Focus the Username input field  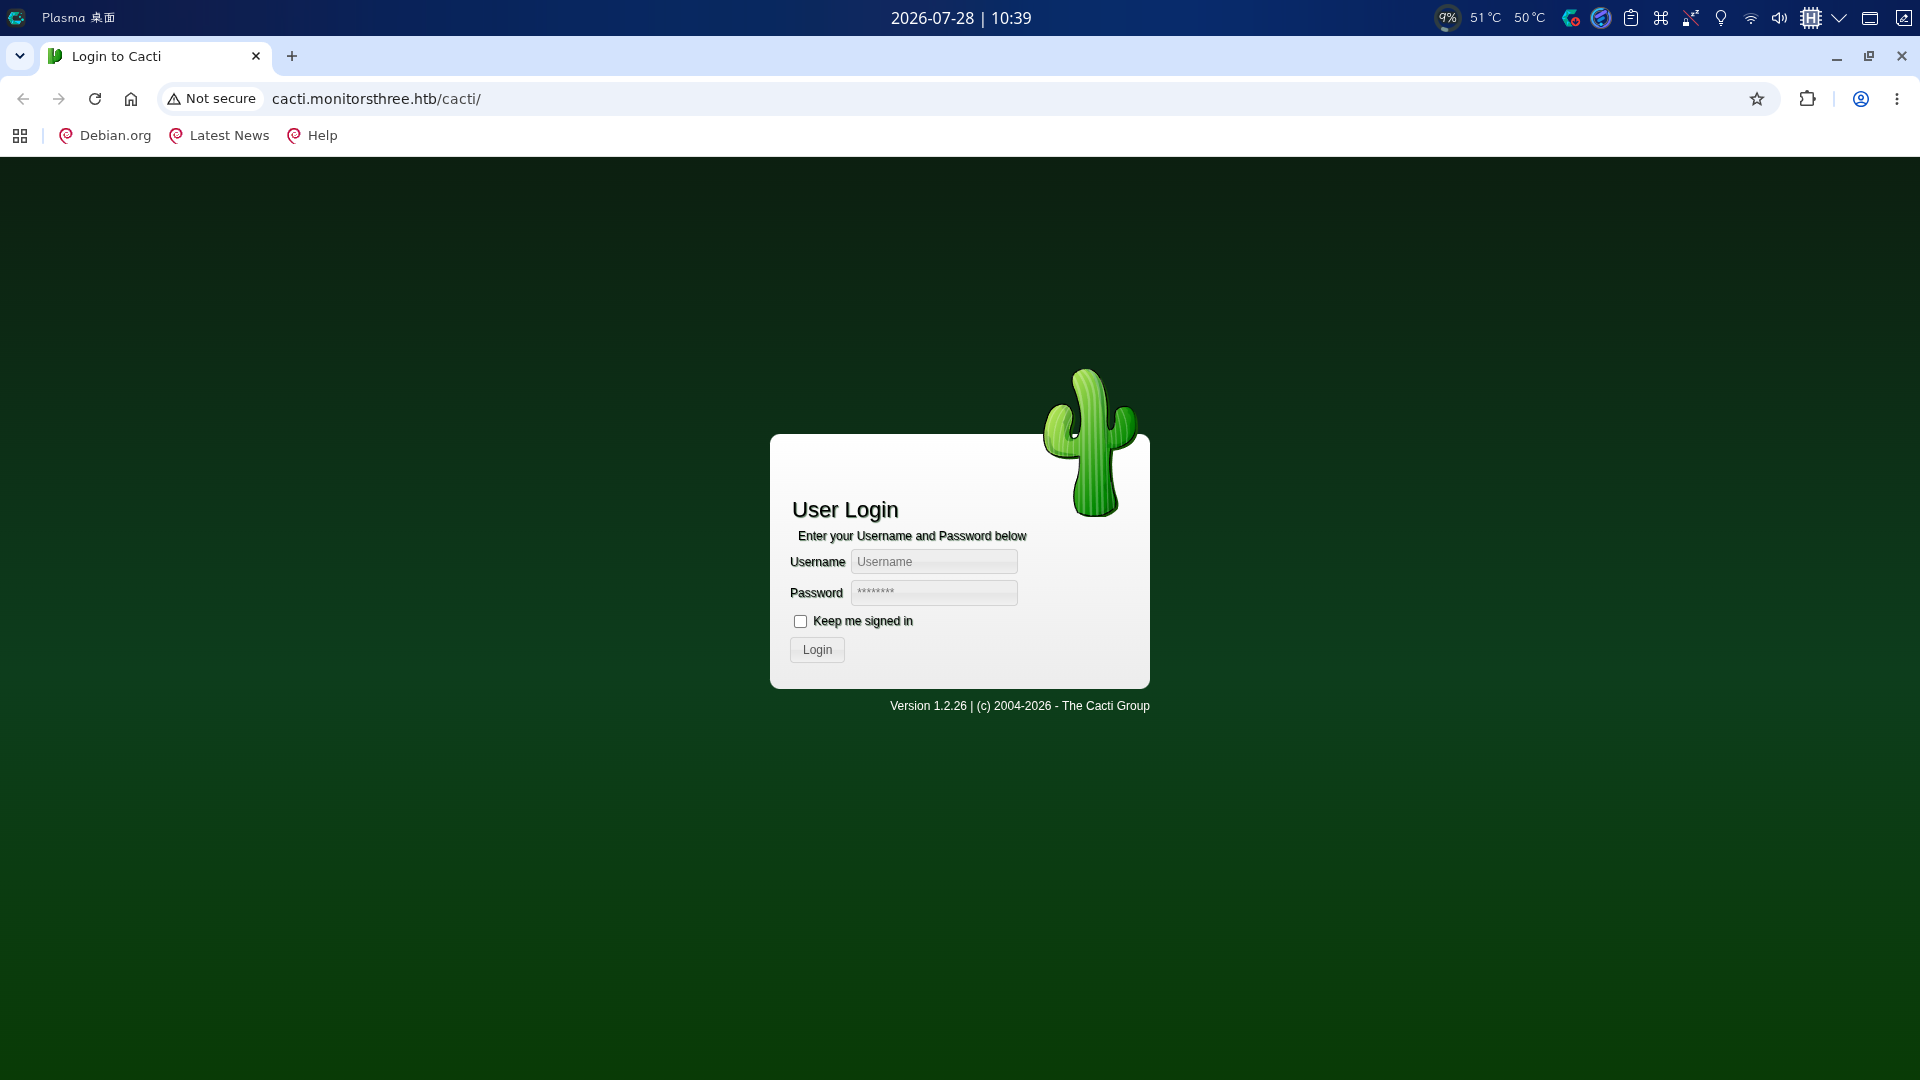934,562
